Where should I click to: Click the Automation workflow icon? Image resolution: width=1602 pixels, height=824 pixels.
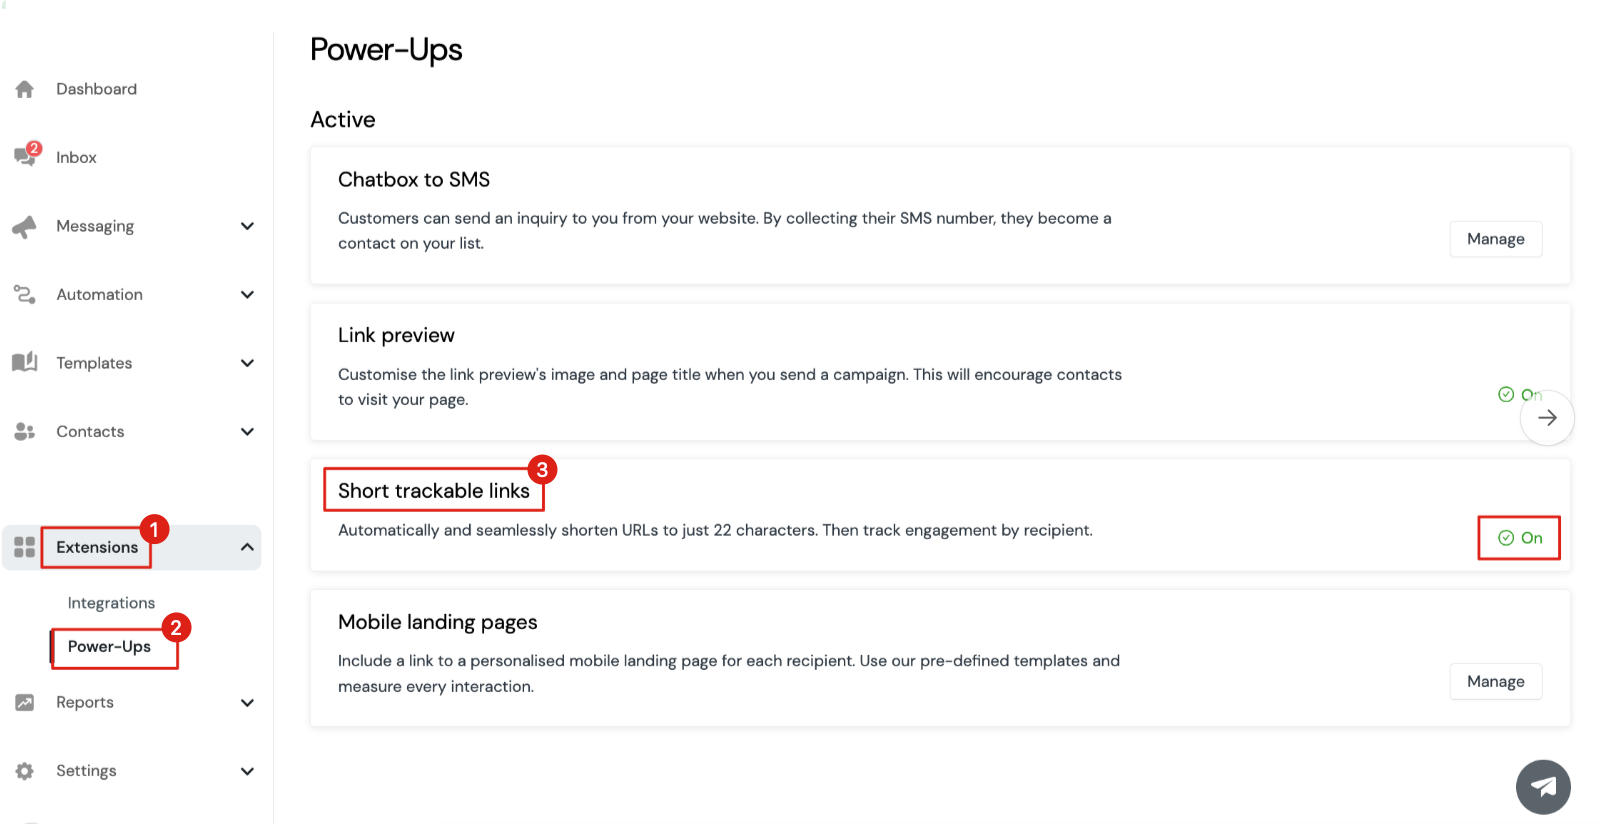(x=24, y=294)
